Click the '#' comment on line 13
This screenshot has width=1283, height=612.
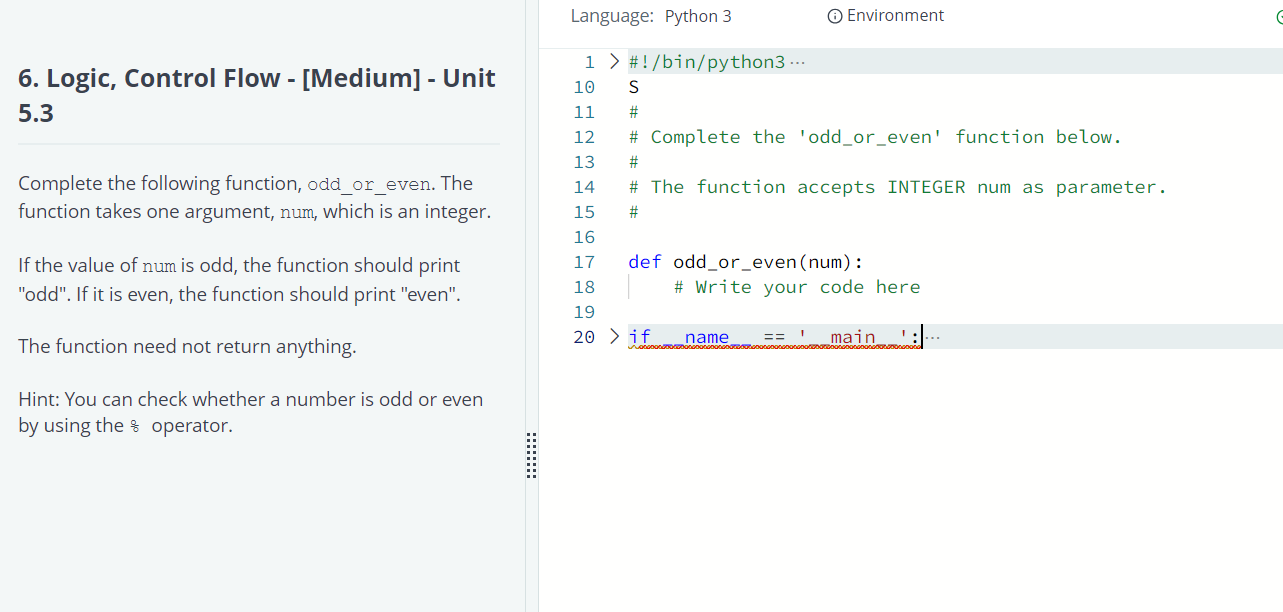coord(634,163)
